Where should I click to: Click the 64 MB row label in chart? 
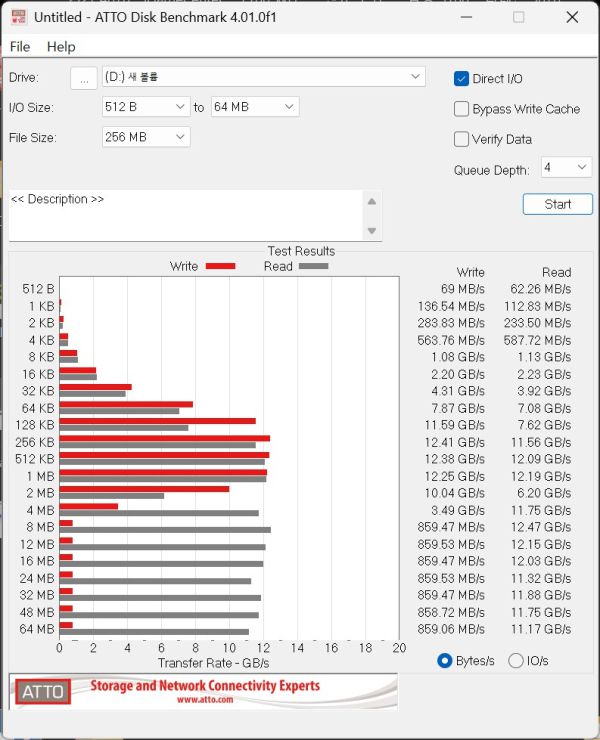[x=37, y=629]
